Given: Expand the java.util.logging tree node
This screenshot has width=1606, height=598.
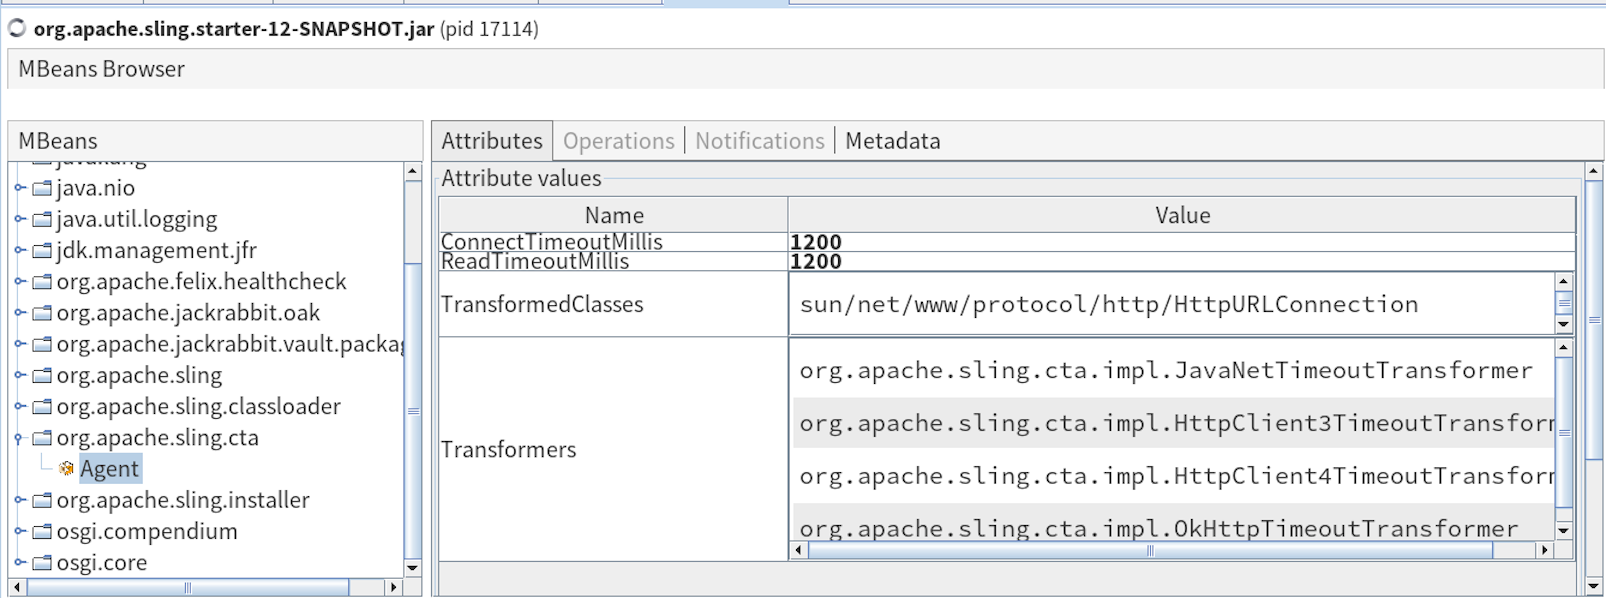Looking at the screenshot, I should pyautogui.click(x=19, y=219).
